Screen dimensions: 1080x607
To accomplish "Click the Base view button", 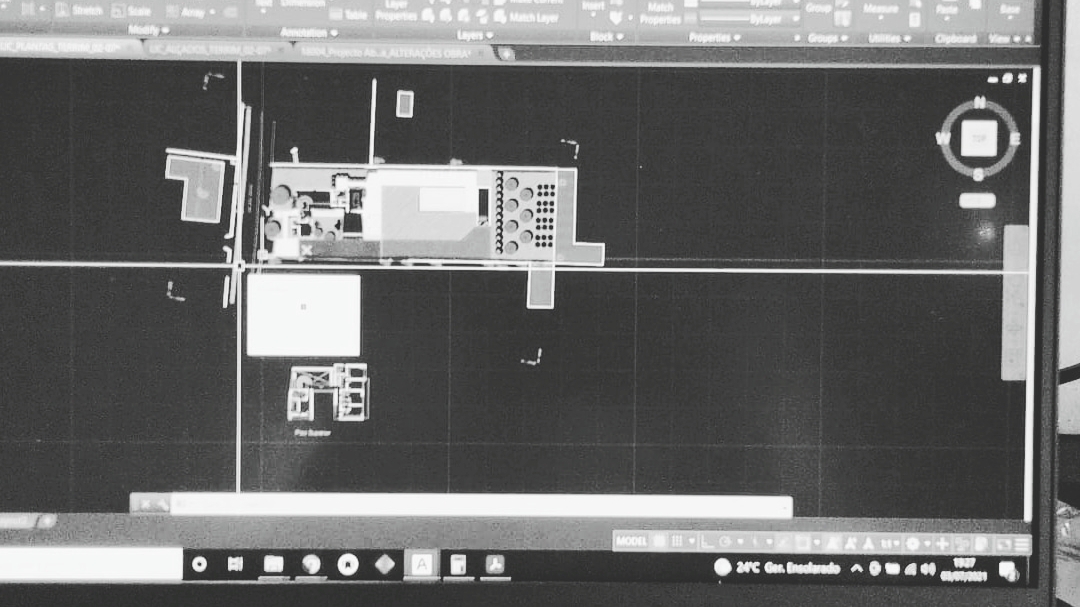I will pos(1009,9).
